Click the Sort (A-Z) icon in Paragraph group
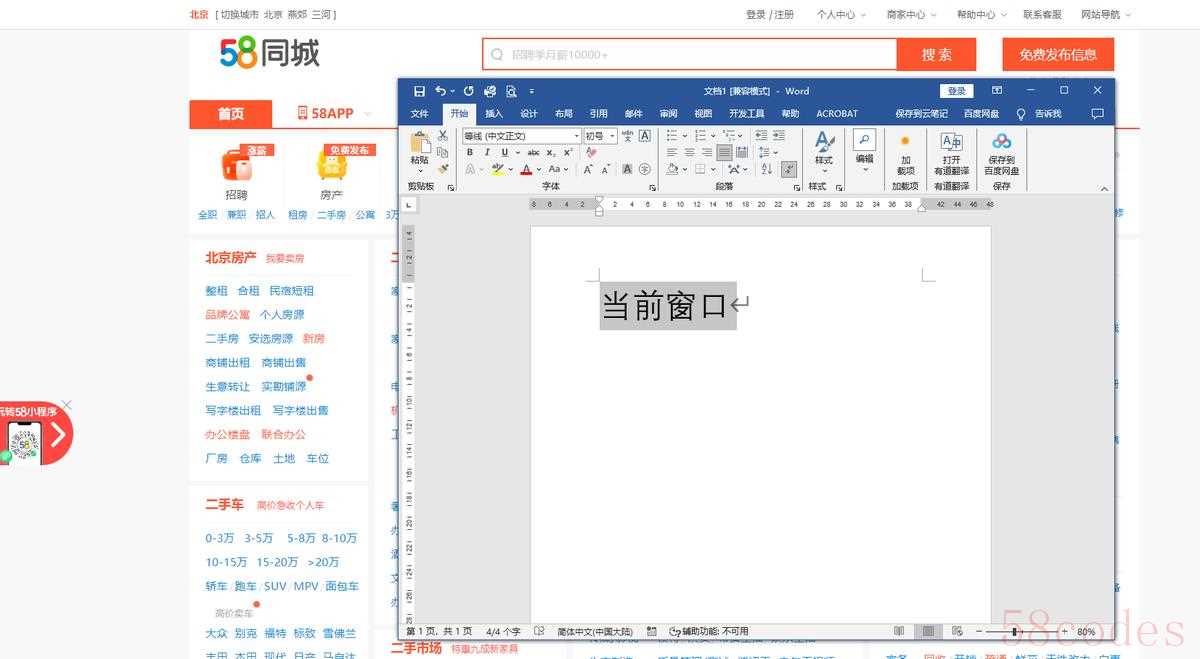 767,169
